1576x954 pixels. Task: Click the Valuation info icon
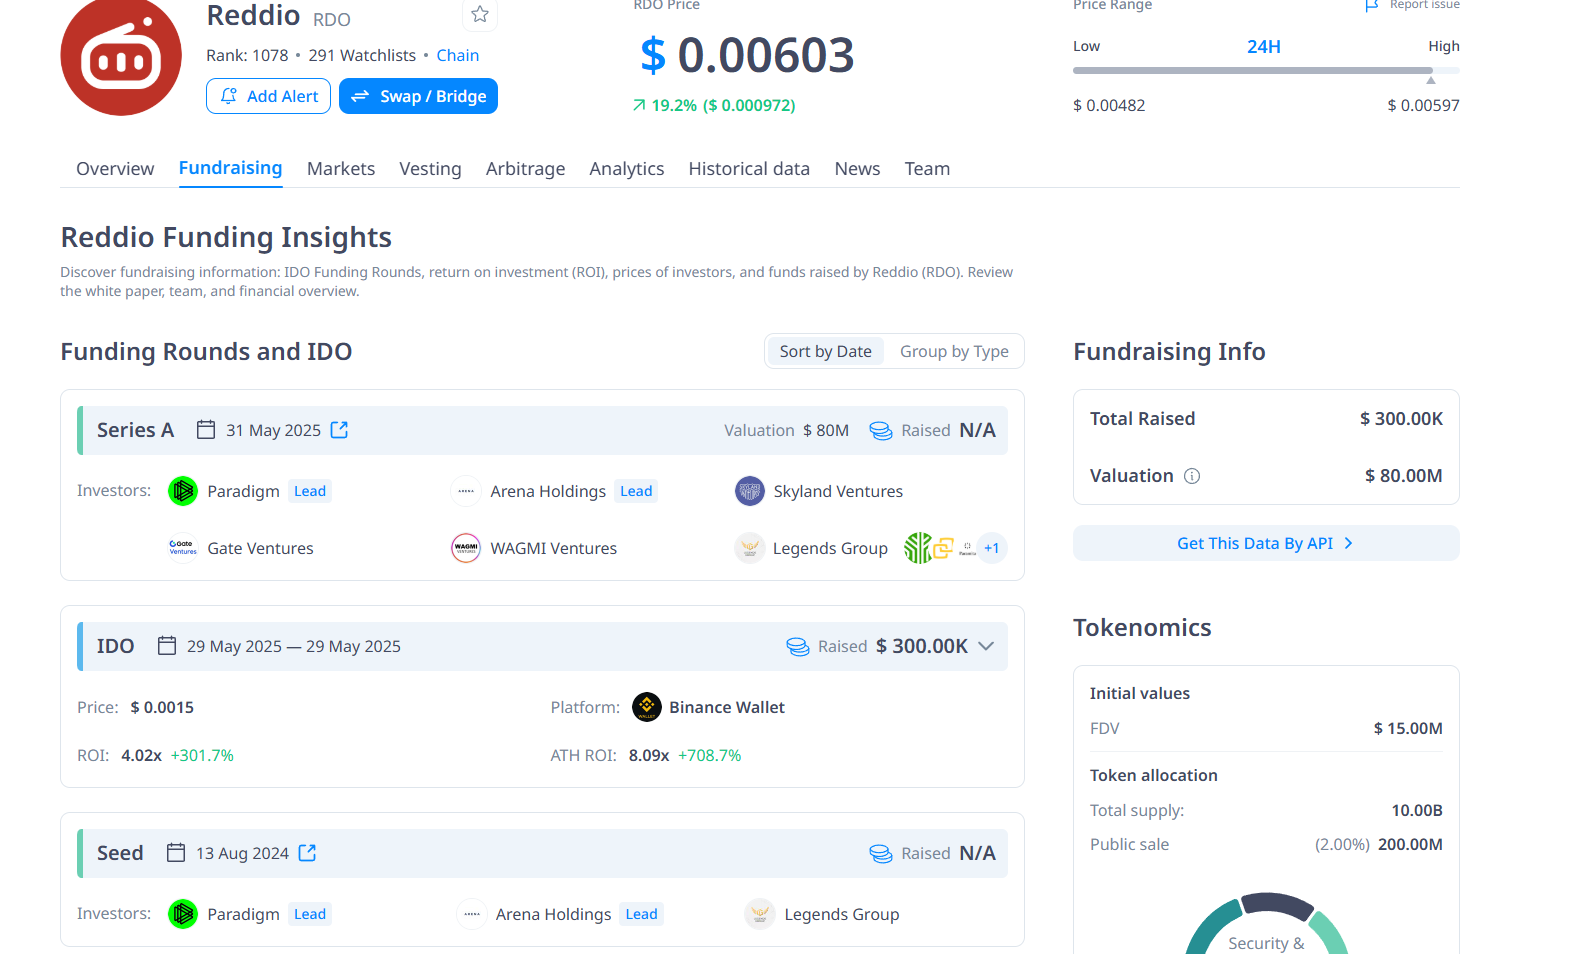click(1192, 476)
